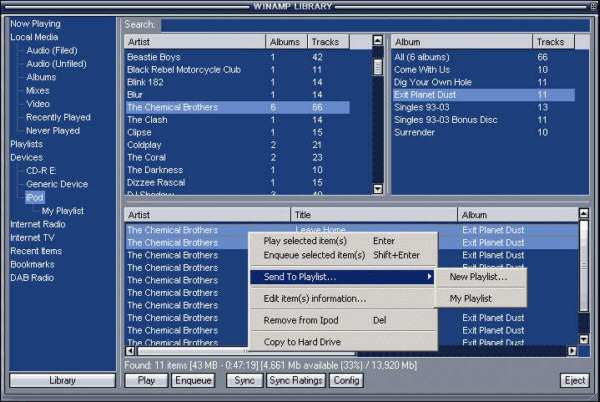Click the Sync button

[x=241, y=381]
